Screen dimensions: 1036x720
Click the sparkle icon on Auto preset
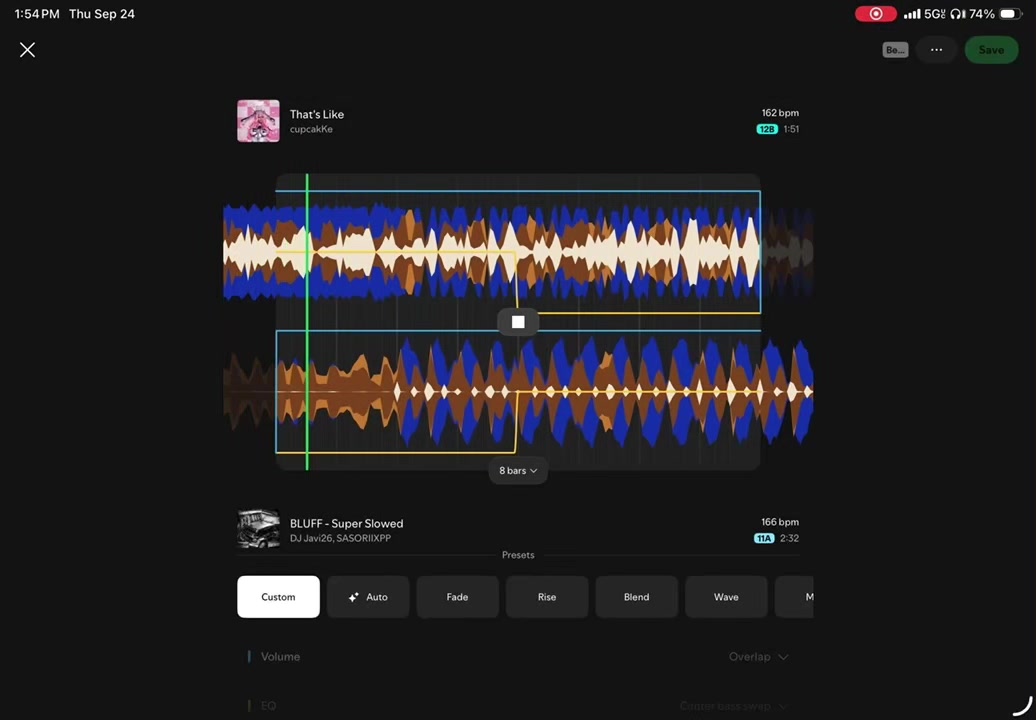click(353, 597)
